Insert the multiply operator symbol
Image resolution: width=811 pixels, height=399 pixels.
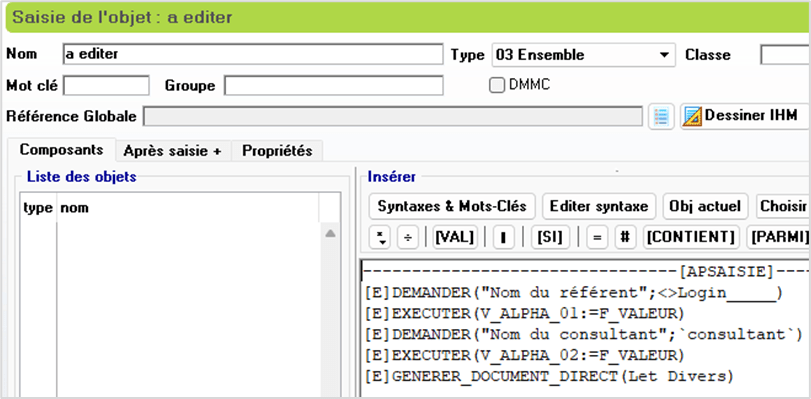point(381,238)
